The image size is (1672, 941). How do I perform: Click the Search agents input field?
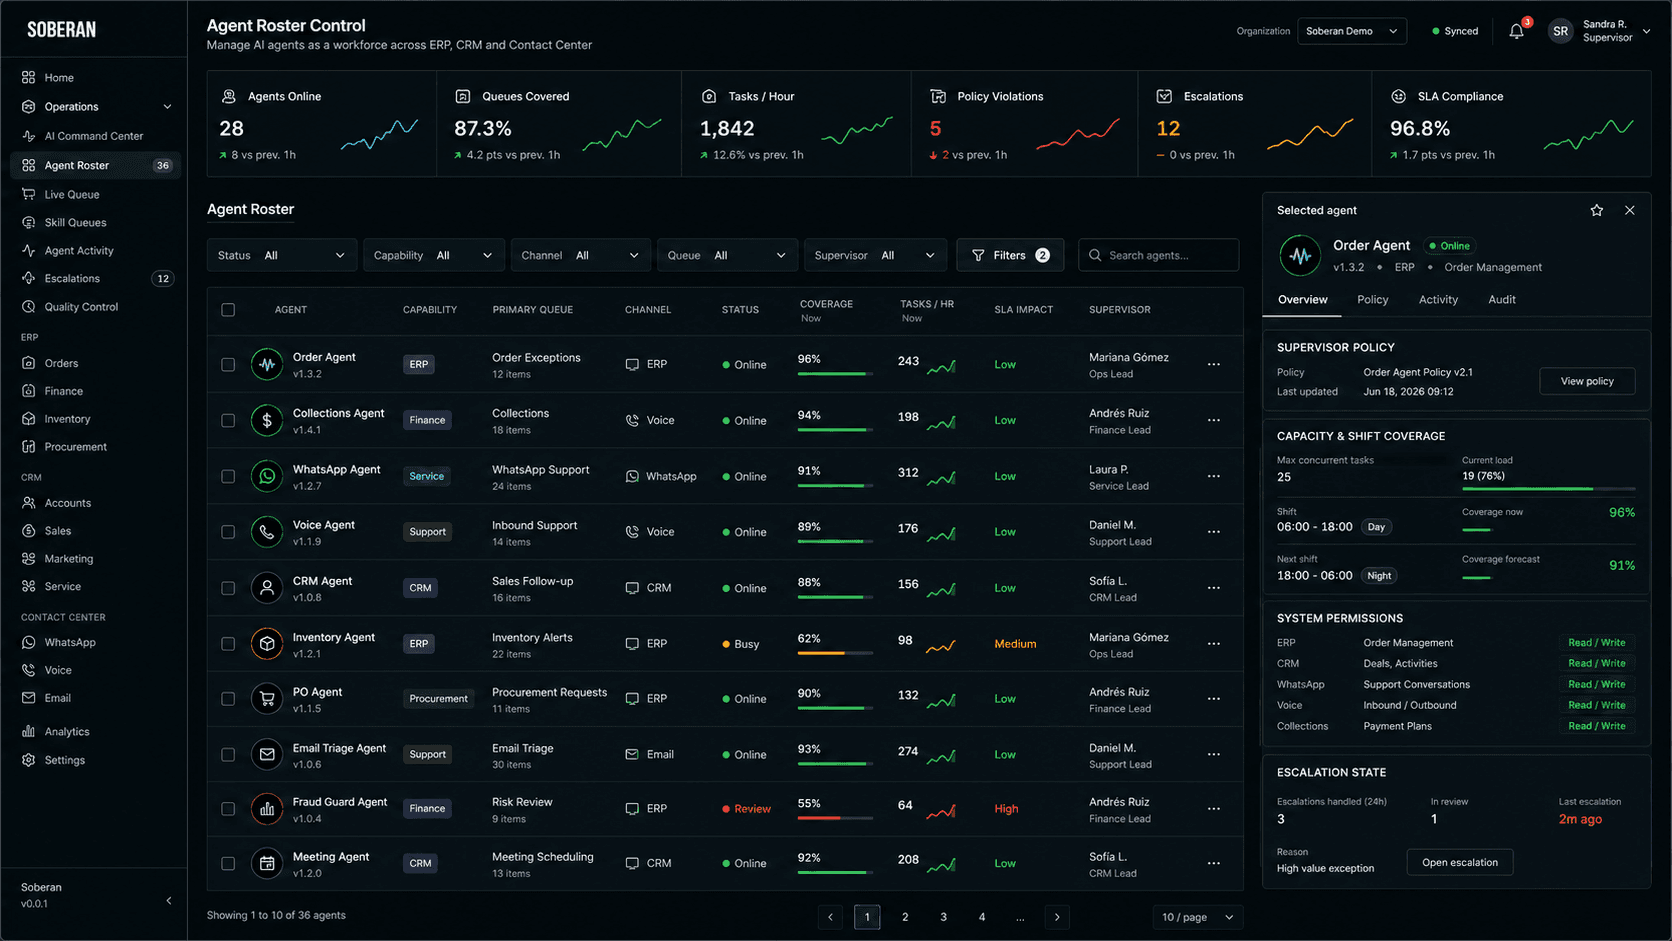click(x=1159, y=255)
